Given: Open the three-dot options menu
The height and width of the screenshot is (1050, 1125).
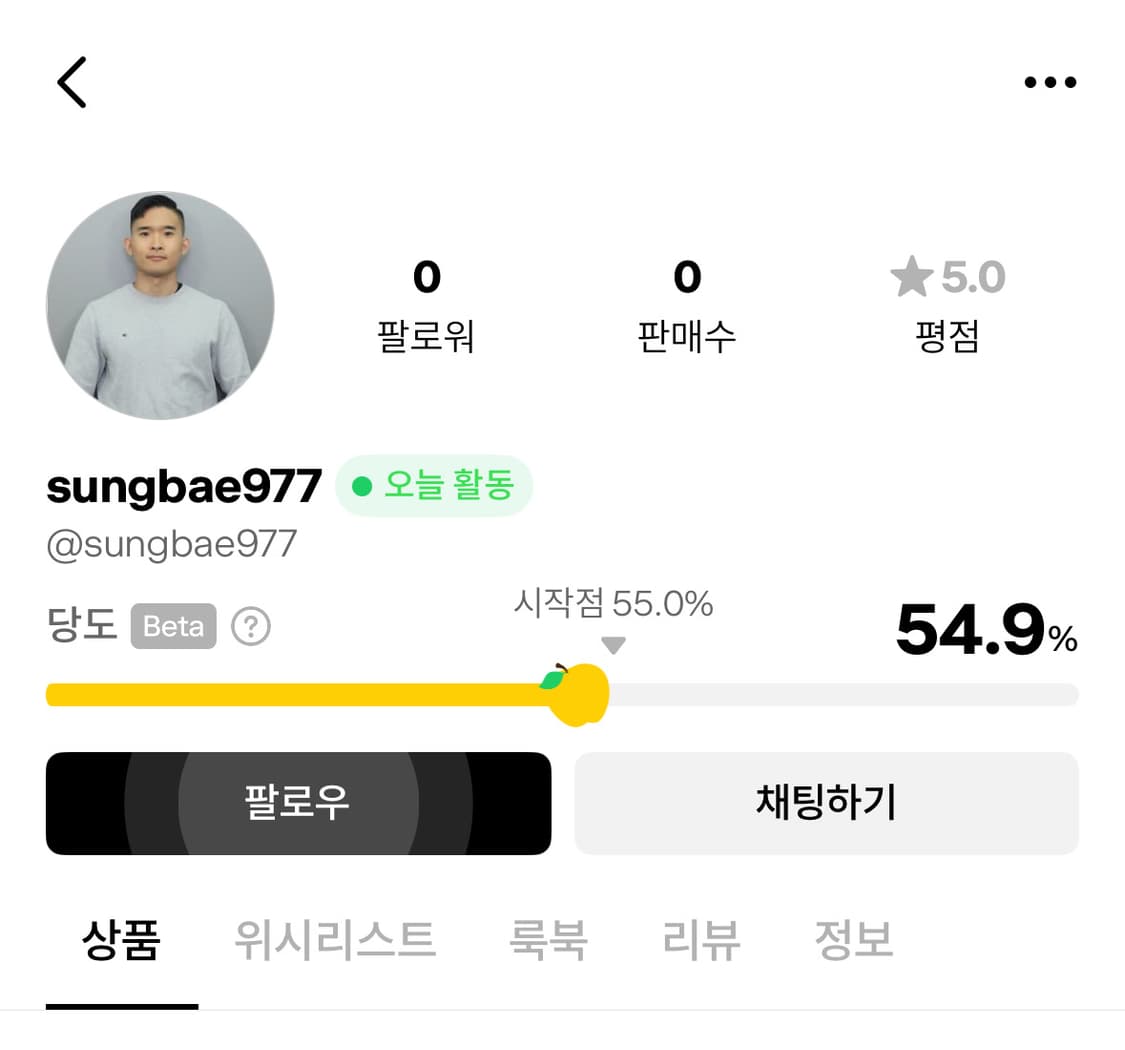Looking at the screenshot, I should [1049, 82].
